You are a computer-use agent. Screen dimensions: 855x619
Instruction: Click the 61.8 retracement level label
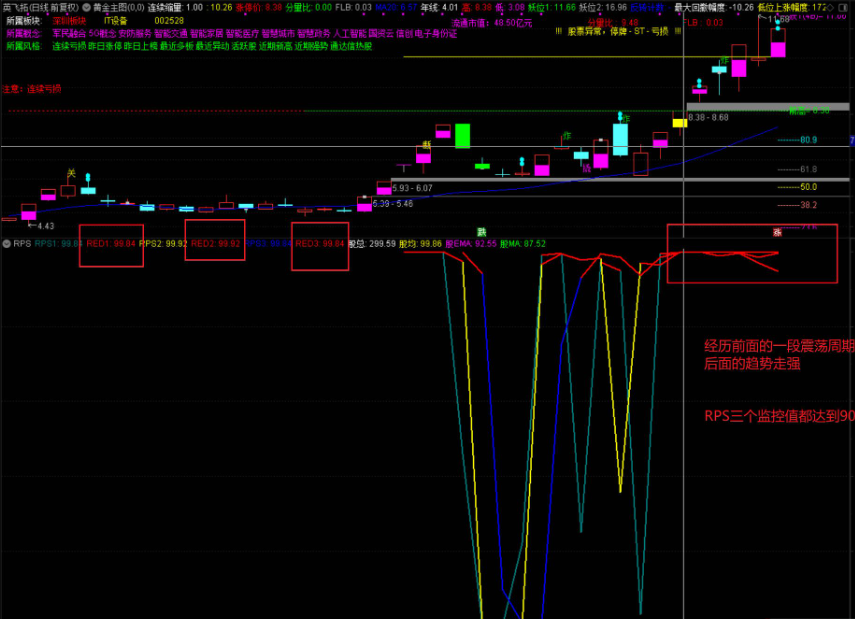click(x=809, y=170)
